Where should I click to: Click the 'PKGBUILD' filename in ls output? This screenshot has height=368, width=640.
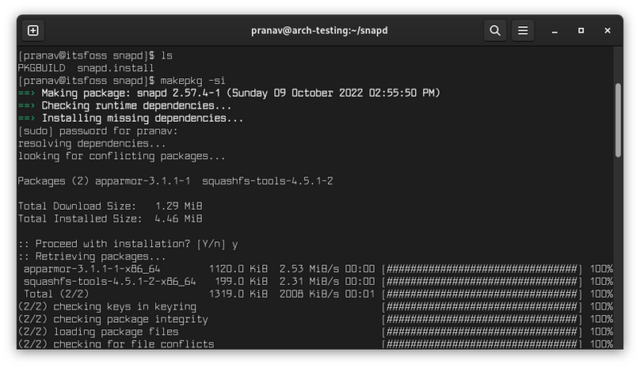(x=42, y=68)
